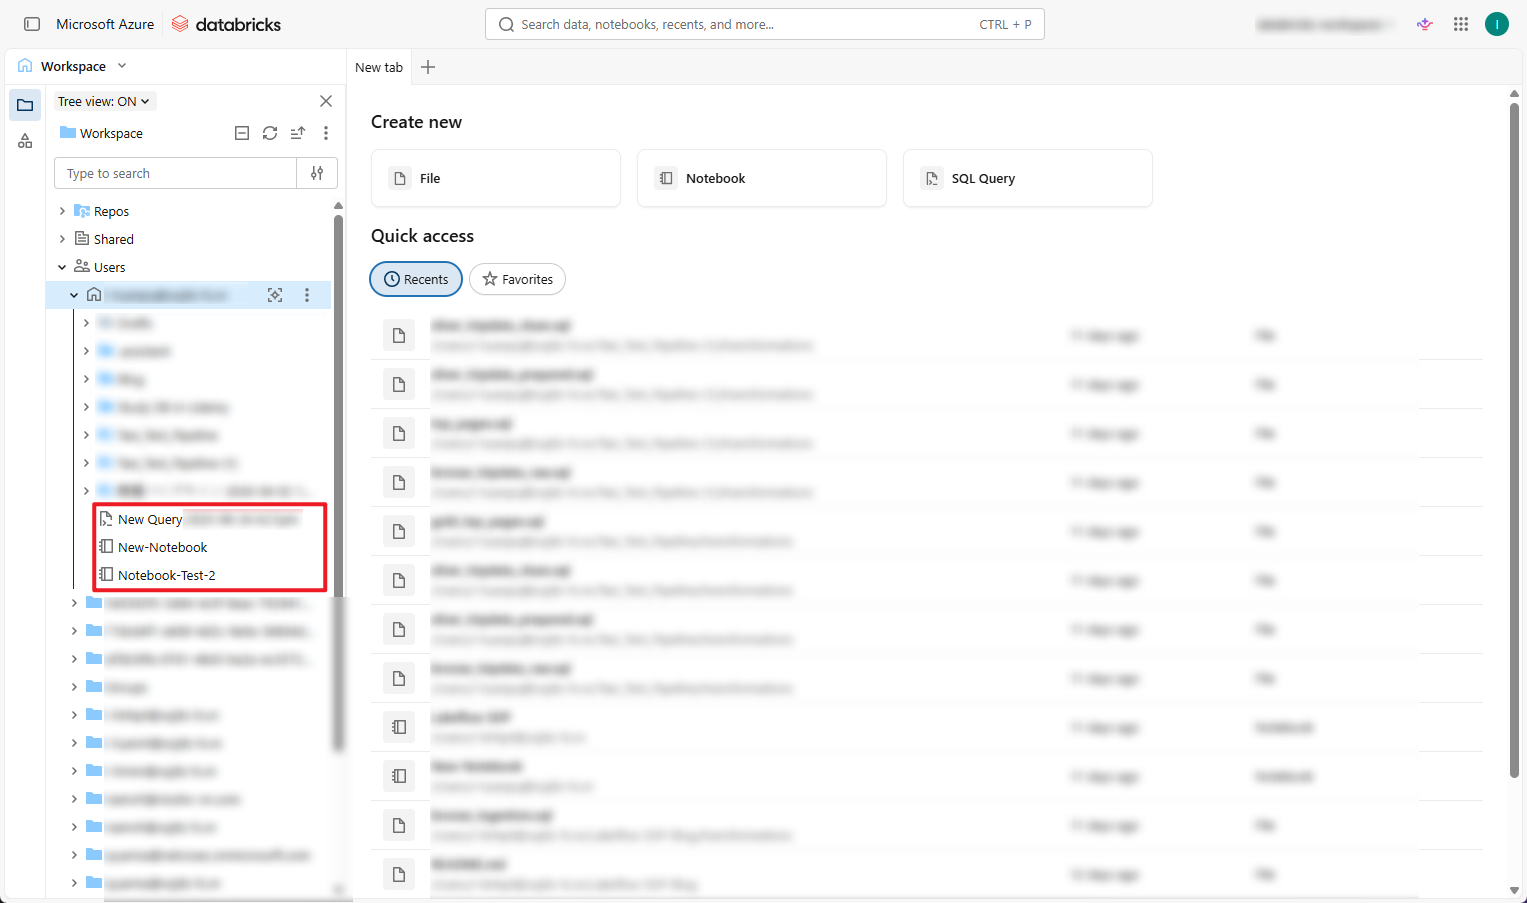Open kebab menu beside Workspace toolbar
The height and width of the screenshot is (903, 1527).
coord(326,133)
